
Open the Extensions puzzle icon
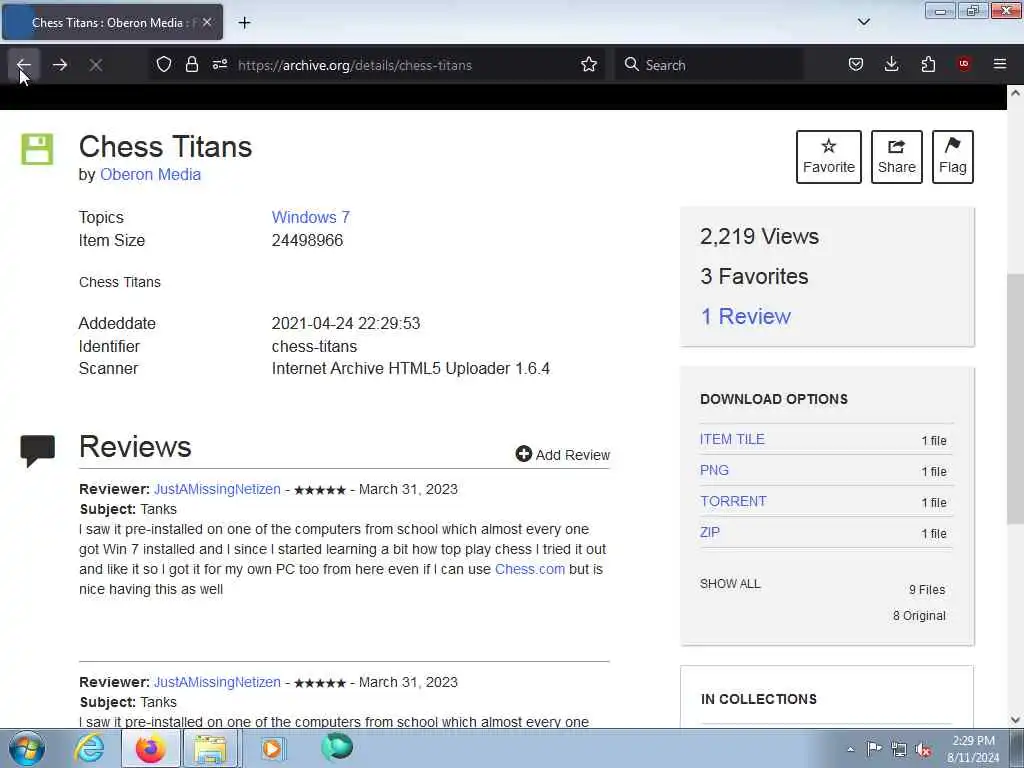(928, 64)
